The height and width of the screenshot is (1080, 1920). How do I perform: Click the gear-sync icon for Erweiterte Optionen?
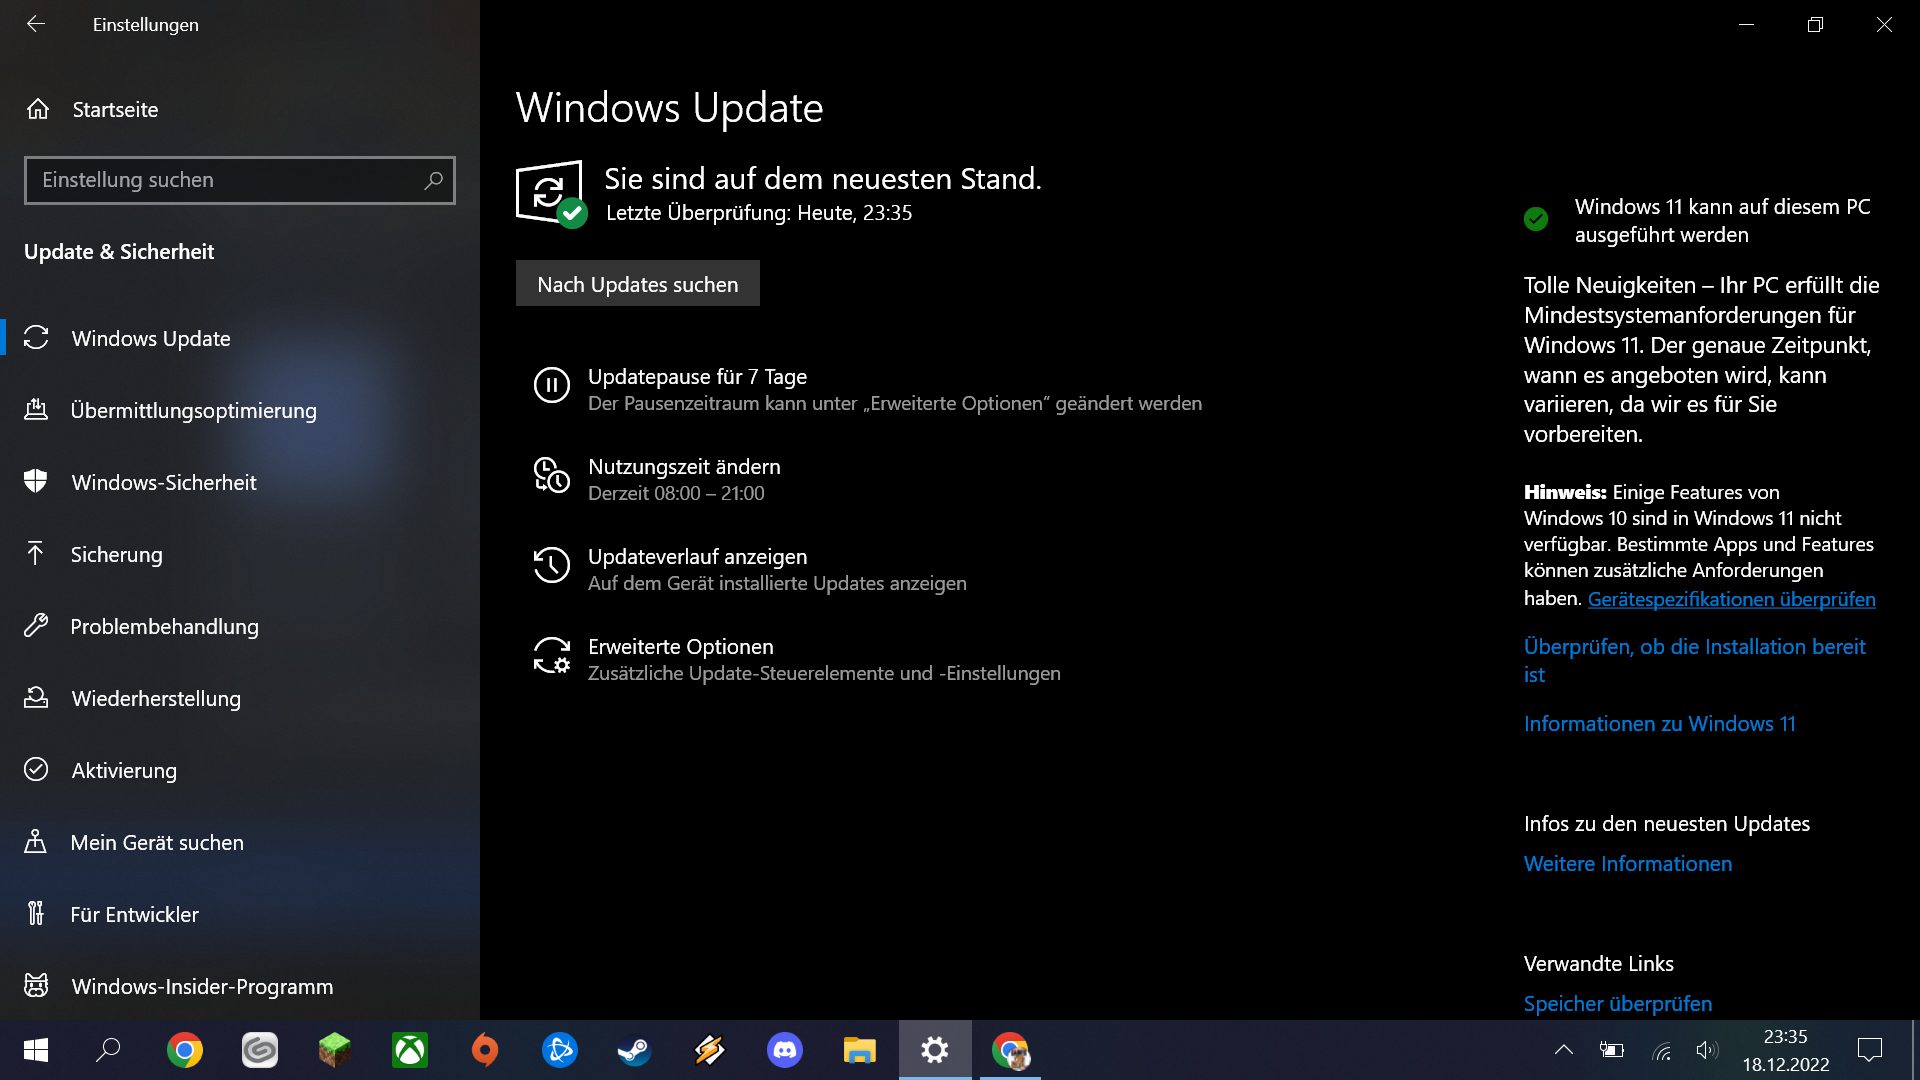pos(552,655)
